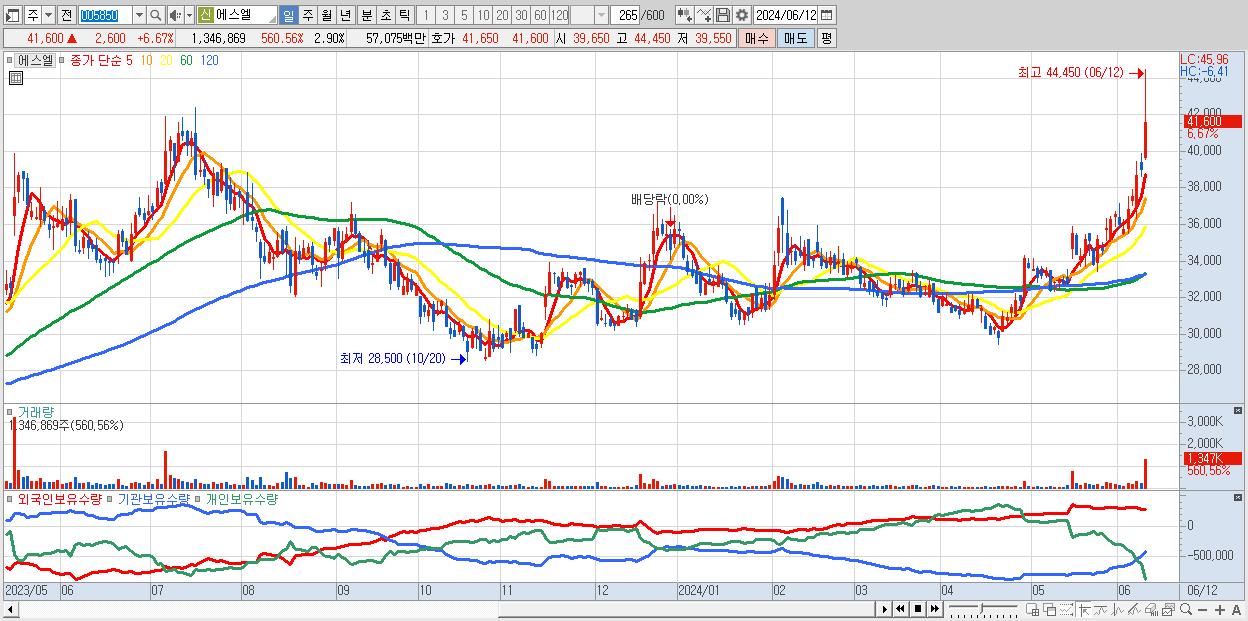
Task: Click the 매도 sell button
Action: point(795,38)
